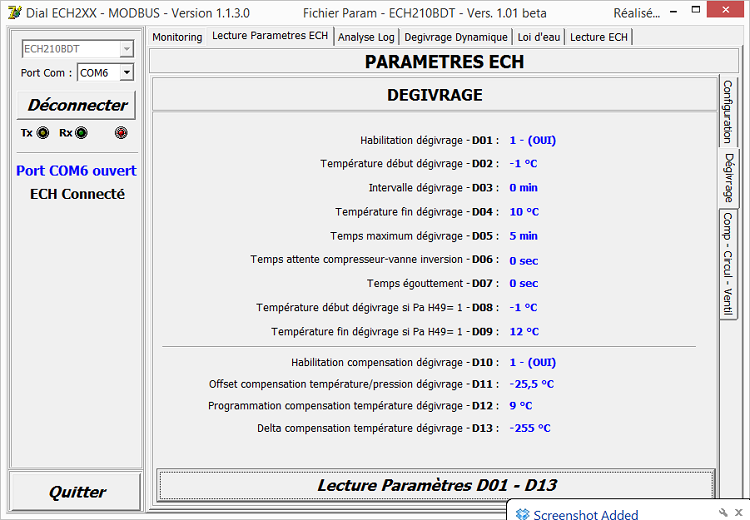Open the Lecture ECH tab
Screen dimensions: 750x520
click(599, 37)
